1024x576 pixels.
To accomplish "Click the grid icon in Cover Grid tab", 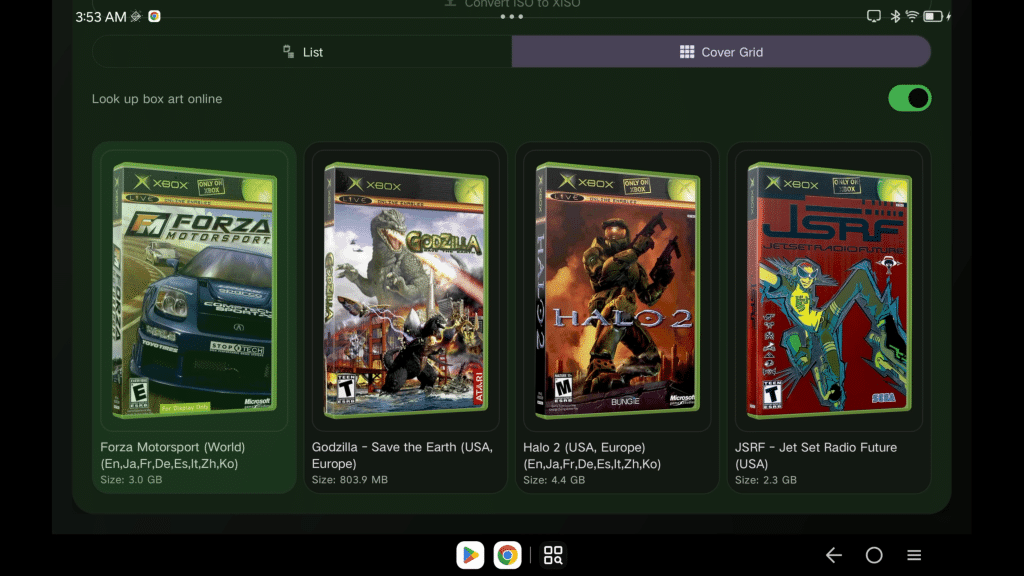I will pos(686,52).
